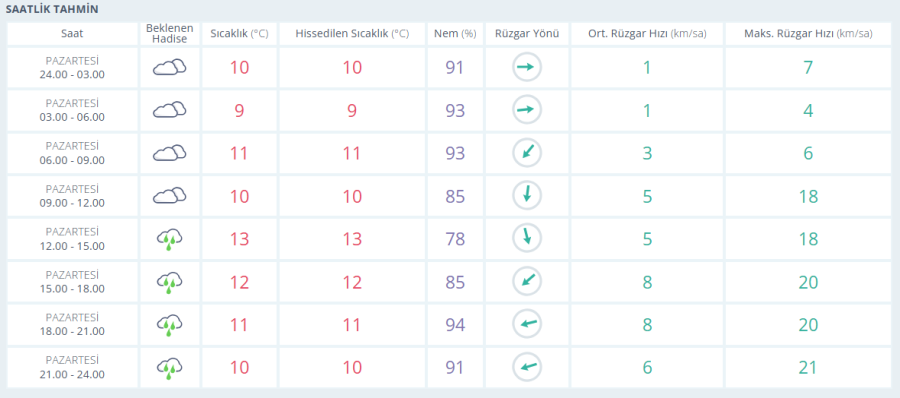This screenshot has width=900, height=398.
Task: Click the Beklenen Hadise column header
Action: (x=169, y=34)
